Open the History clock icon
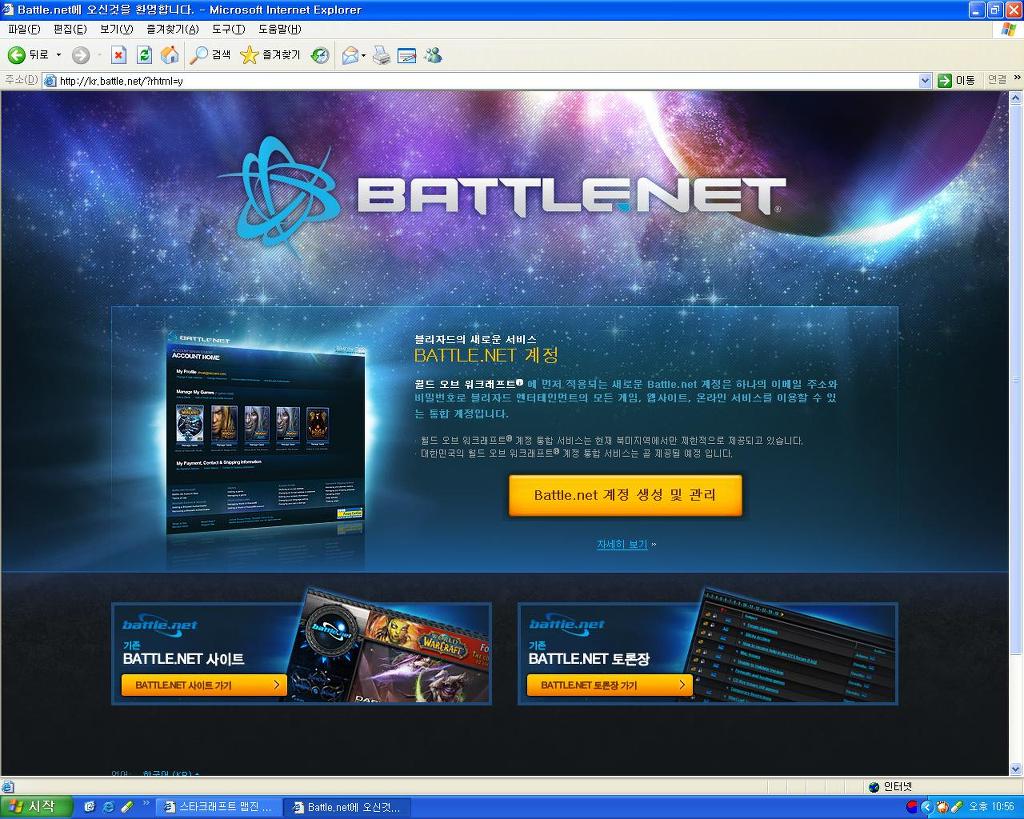The width and height of the screenshot is (1024, 819). [320, 56]
